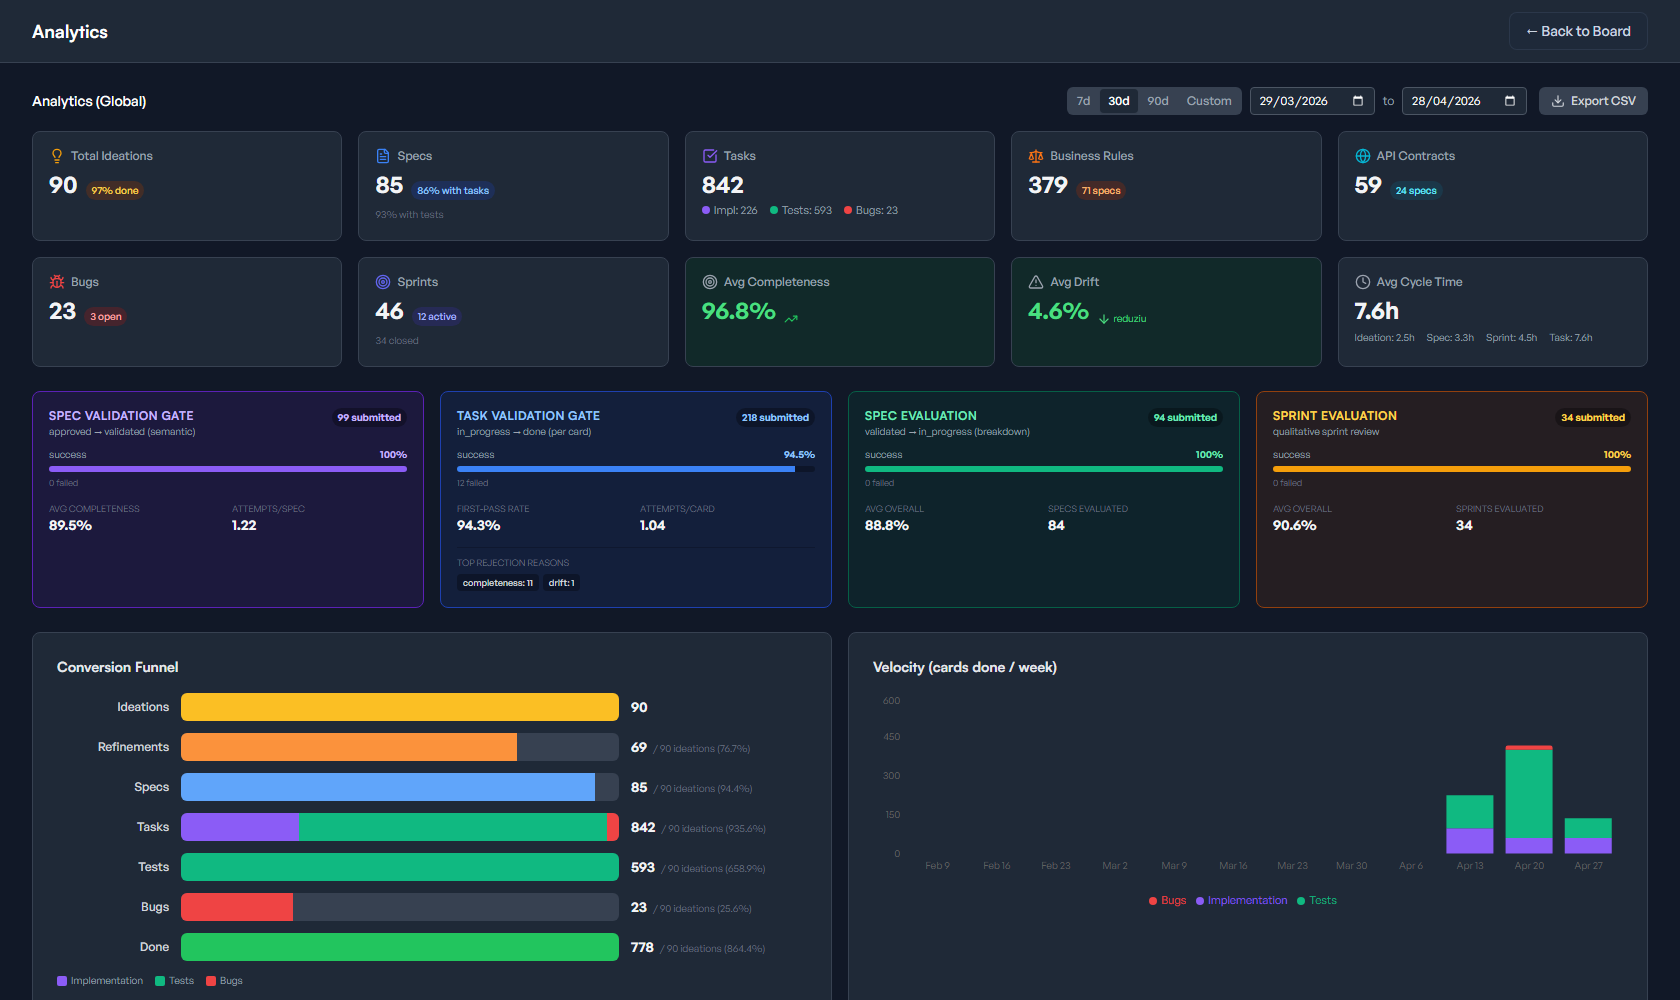Click the Spec Validation Gate success progress bar
1680x1000 pixels.
point(228,468)
